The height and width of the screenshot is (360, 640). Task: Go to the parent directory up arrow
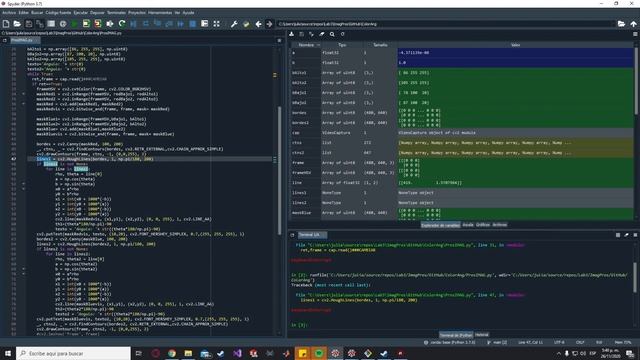tap(633, 24)
